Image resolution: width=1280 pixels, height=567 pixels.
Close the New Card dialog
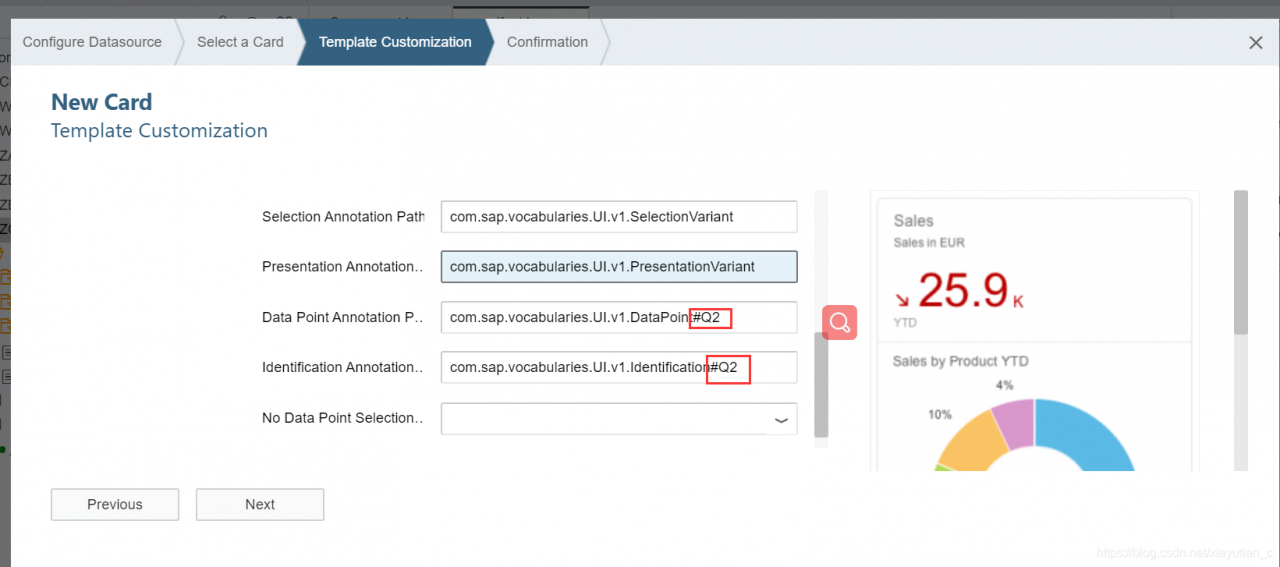pos(1256,43)
